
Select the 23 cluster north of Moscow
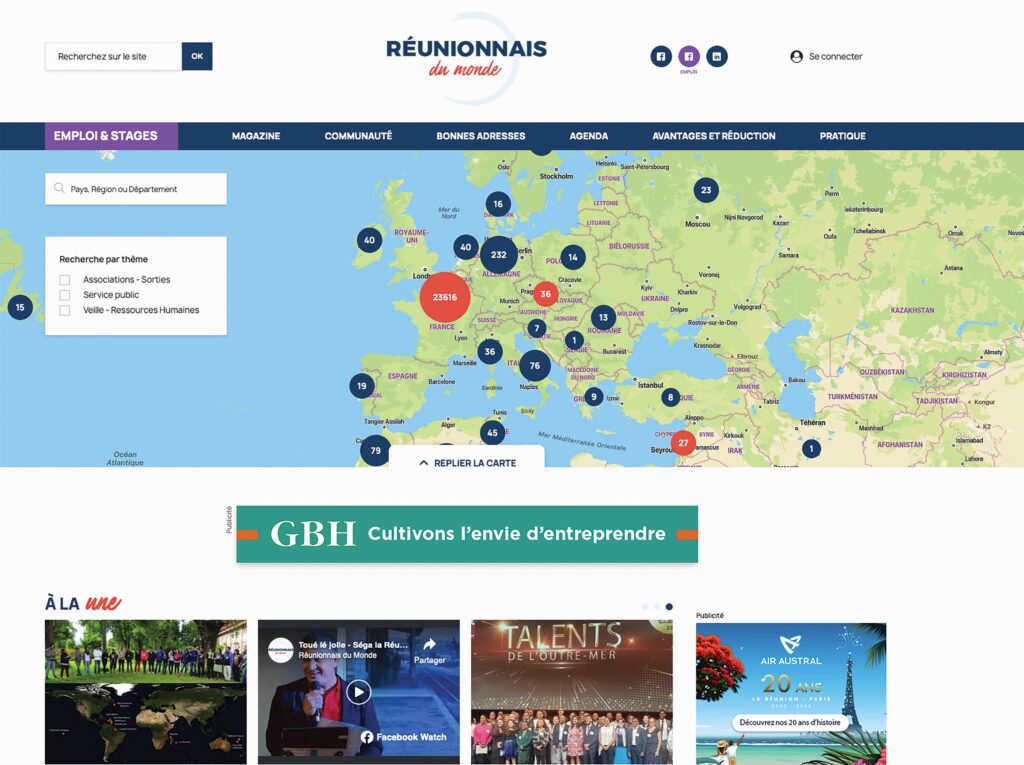click(706, 190)
